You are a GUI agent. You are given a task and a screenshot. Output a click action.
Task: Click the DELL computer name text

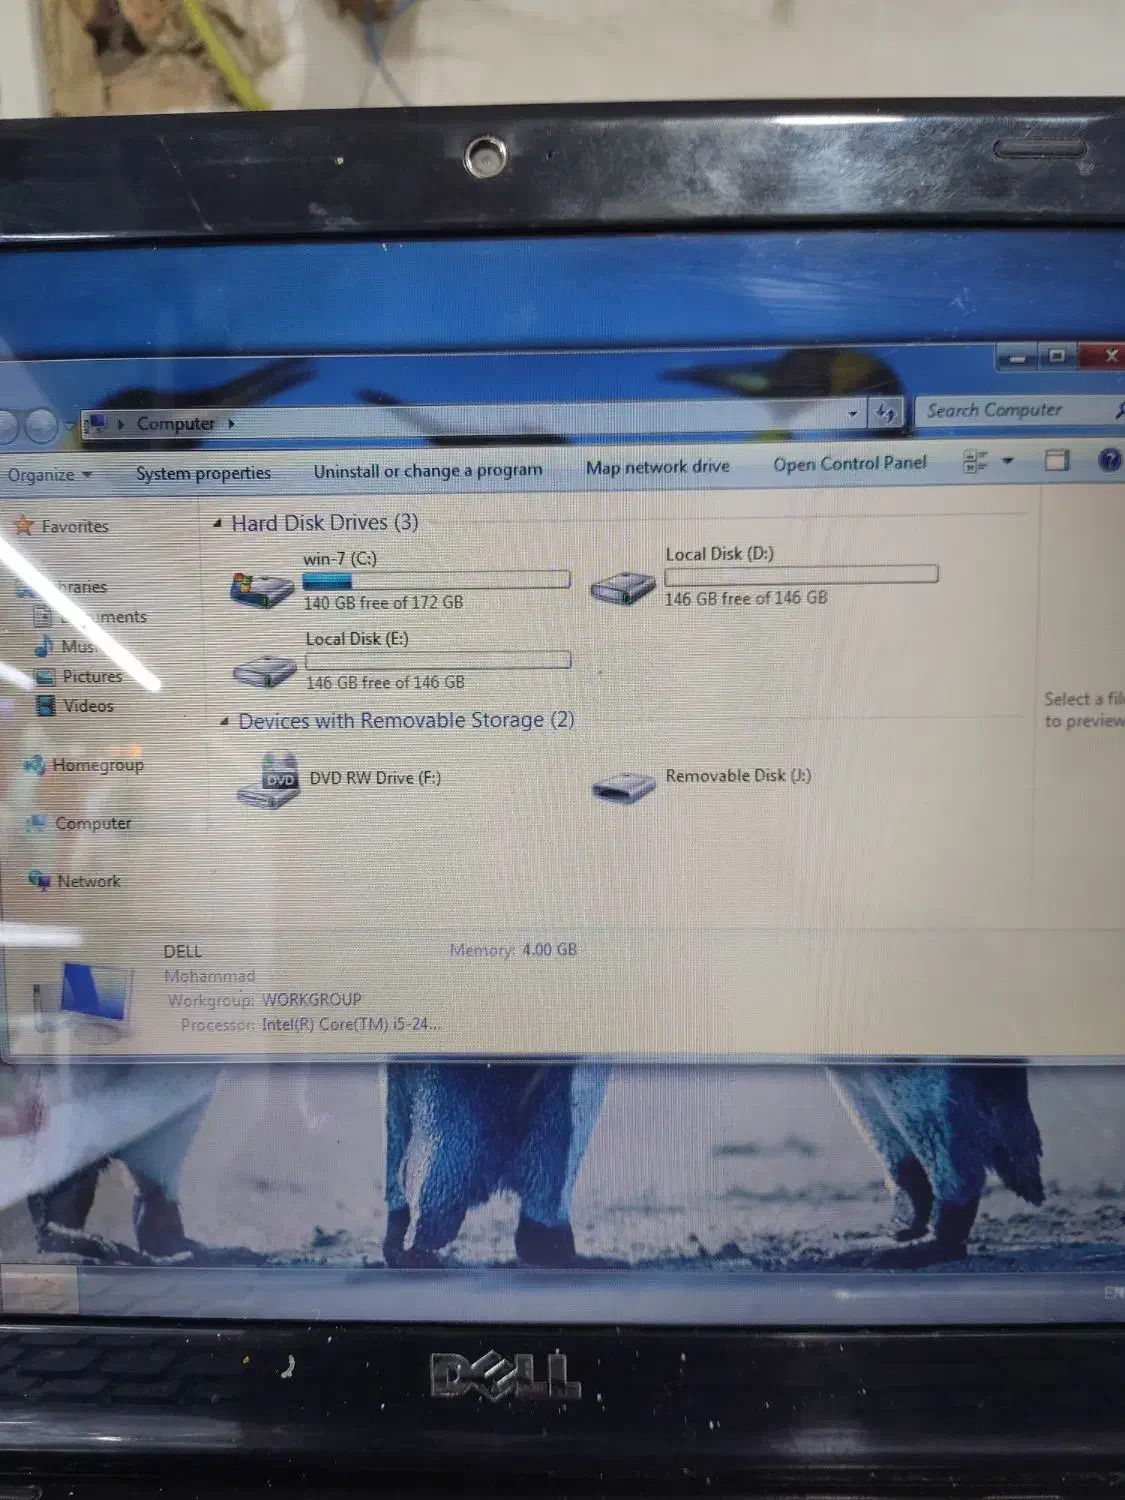pos(183,952)
